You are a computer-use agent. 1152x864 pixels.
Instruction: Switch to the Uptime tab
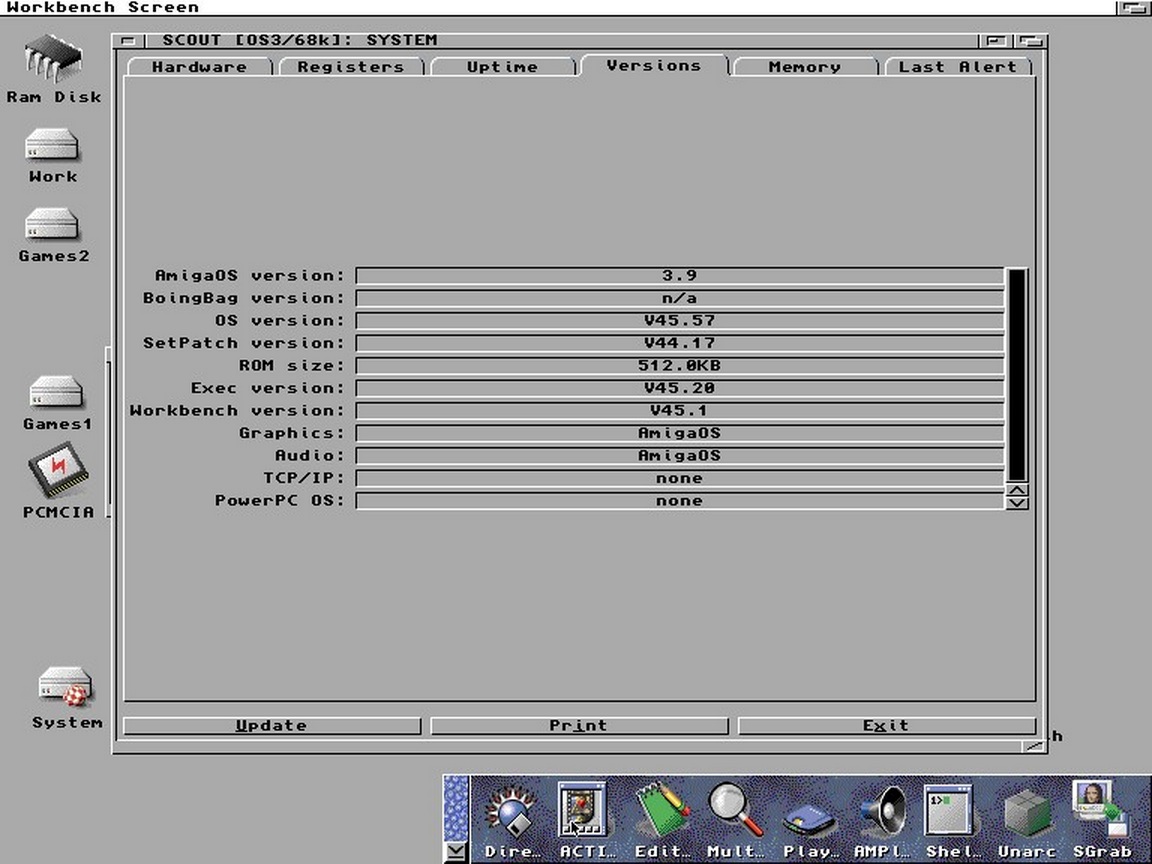[x=503, y=67]
